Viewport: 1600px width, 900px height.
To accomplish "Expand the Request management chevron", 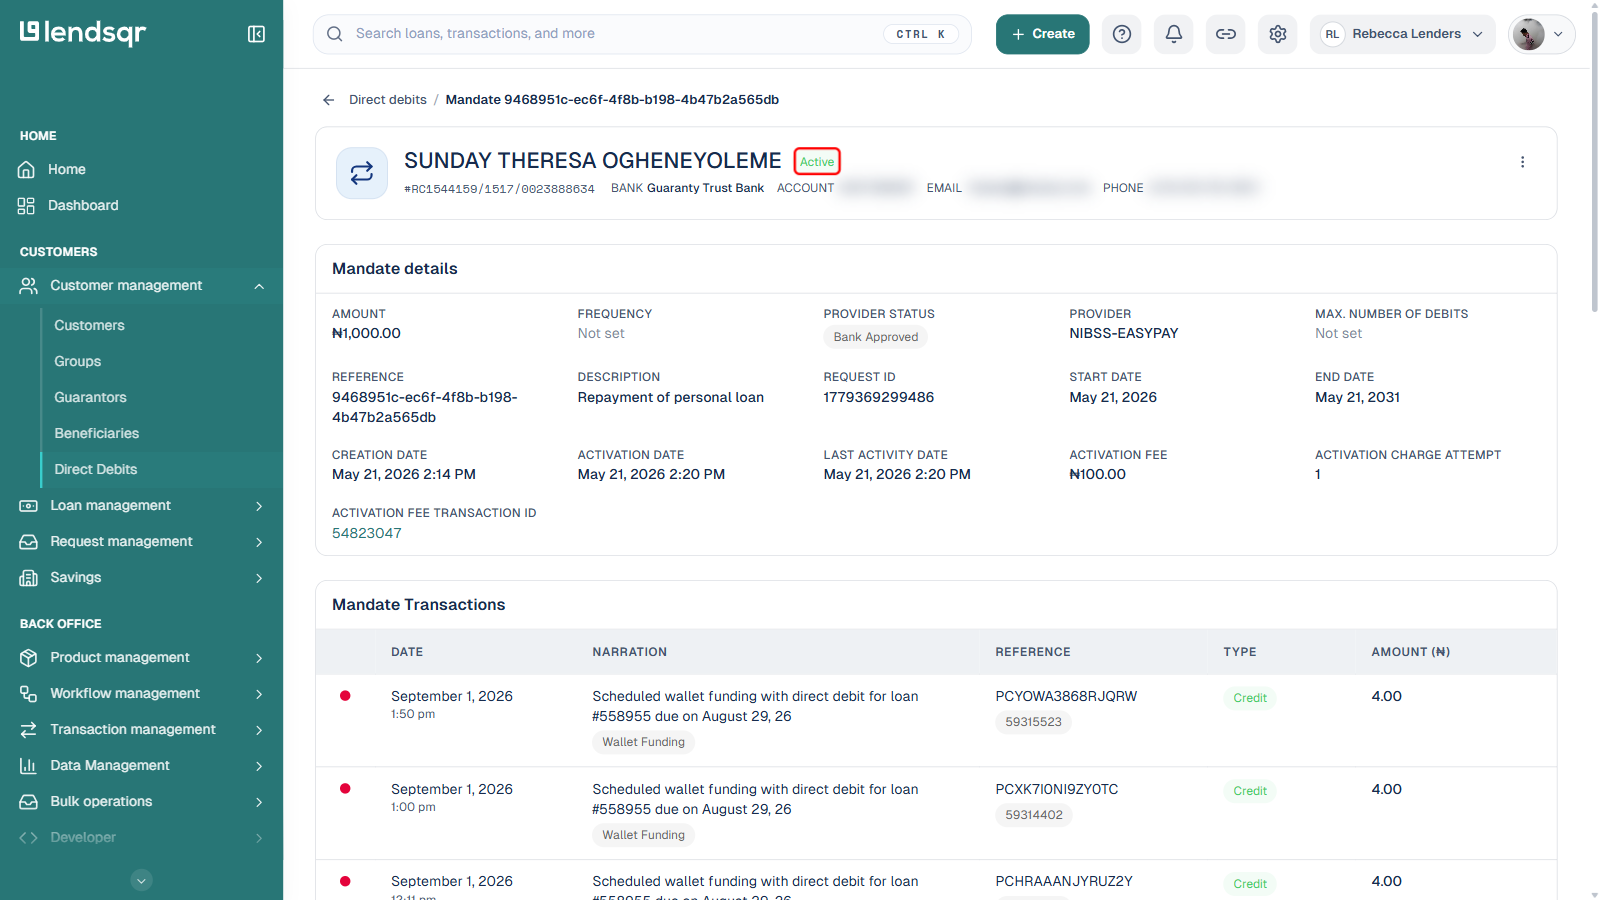I will point(259,542).
